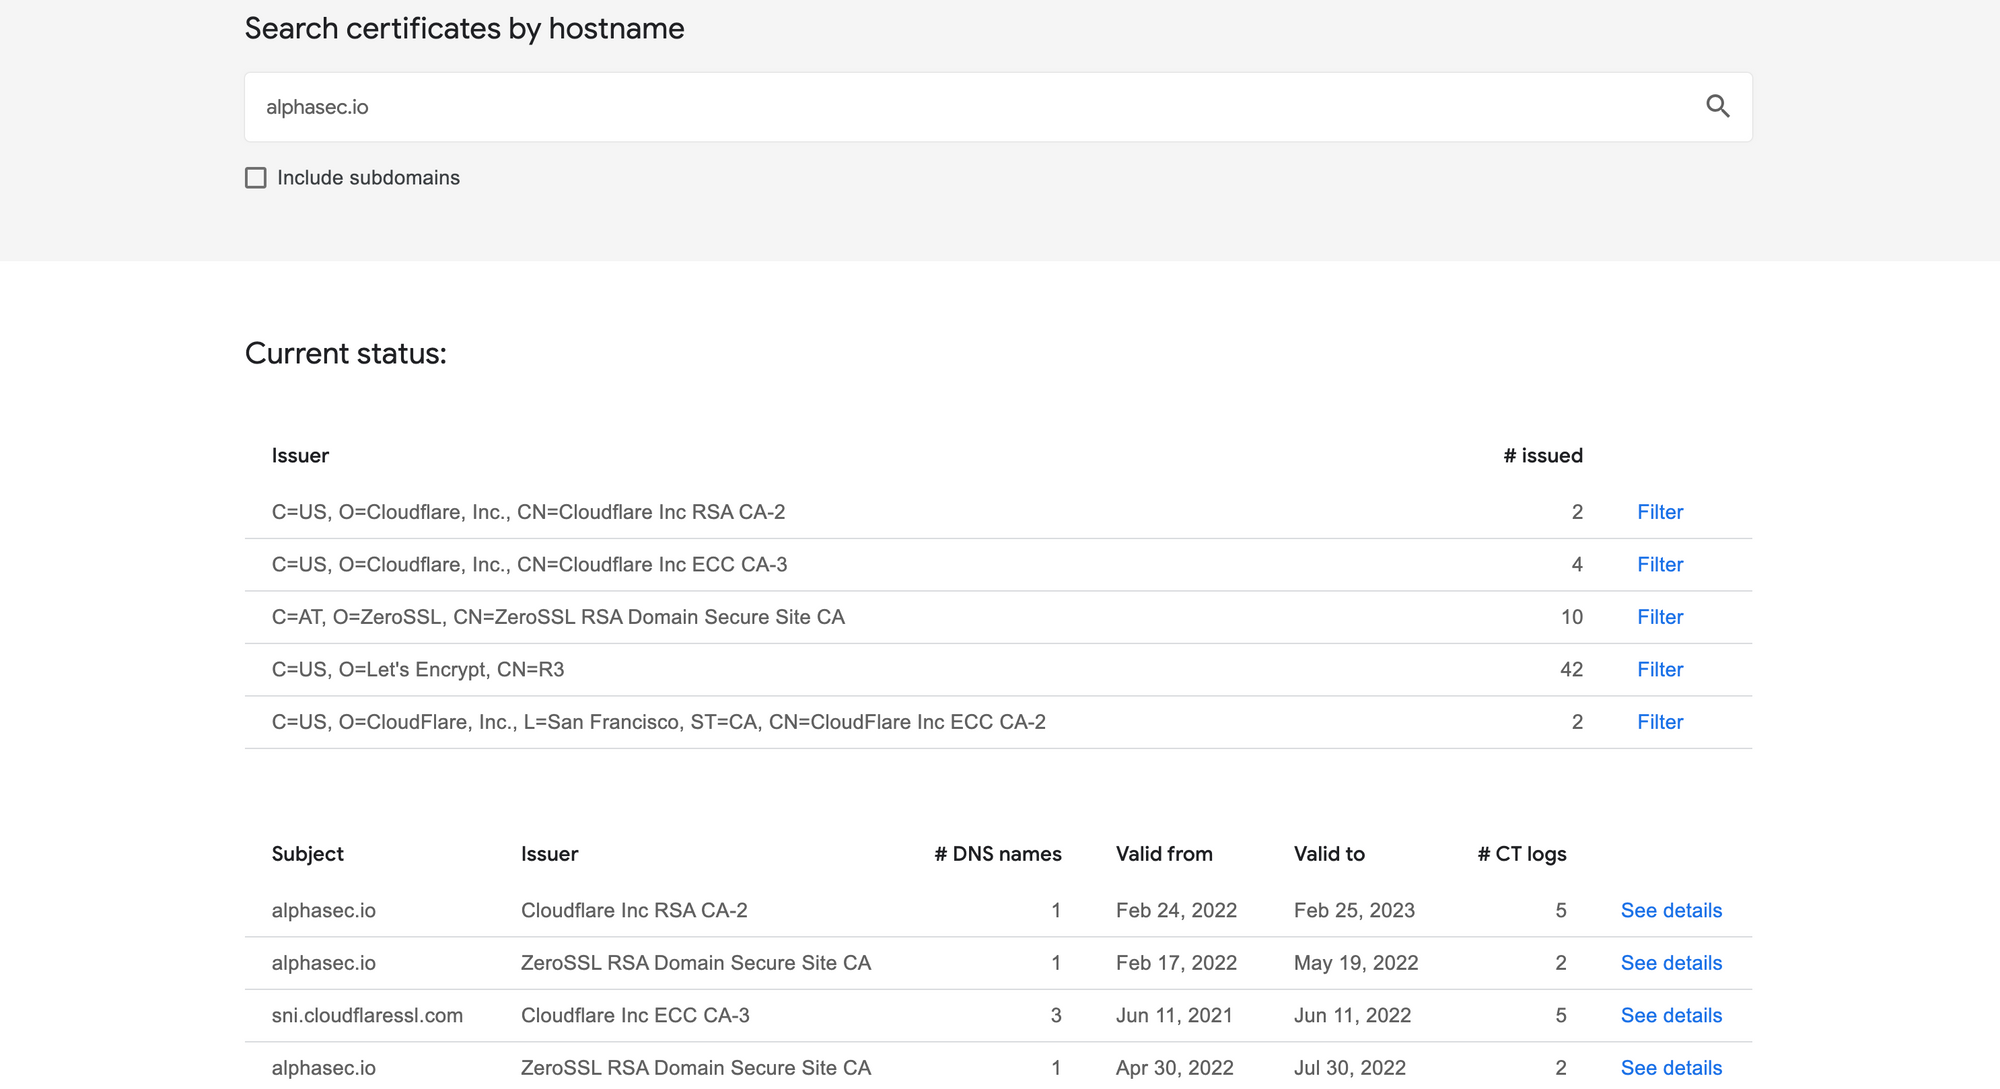Click the 'Valid from' column header
2000x1089 pixels.
1164,854
